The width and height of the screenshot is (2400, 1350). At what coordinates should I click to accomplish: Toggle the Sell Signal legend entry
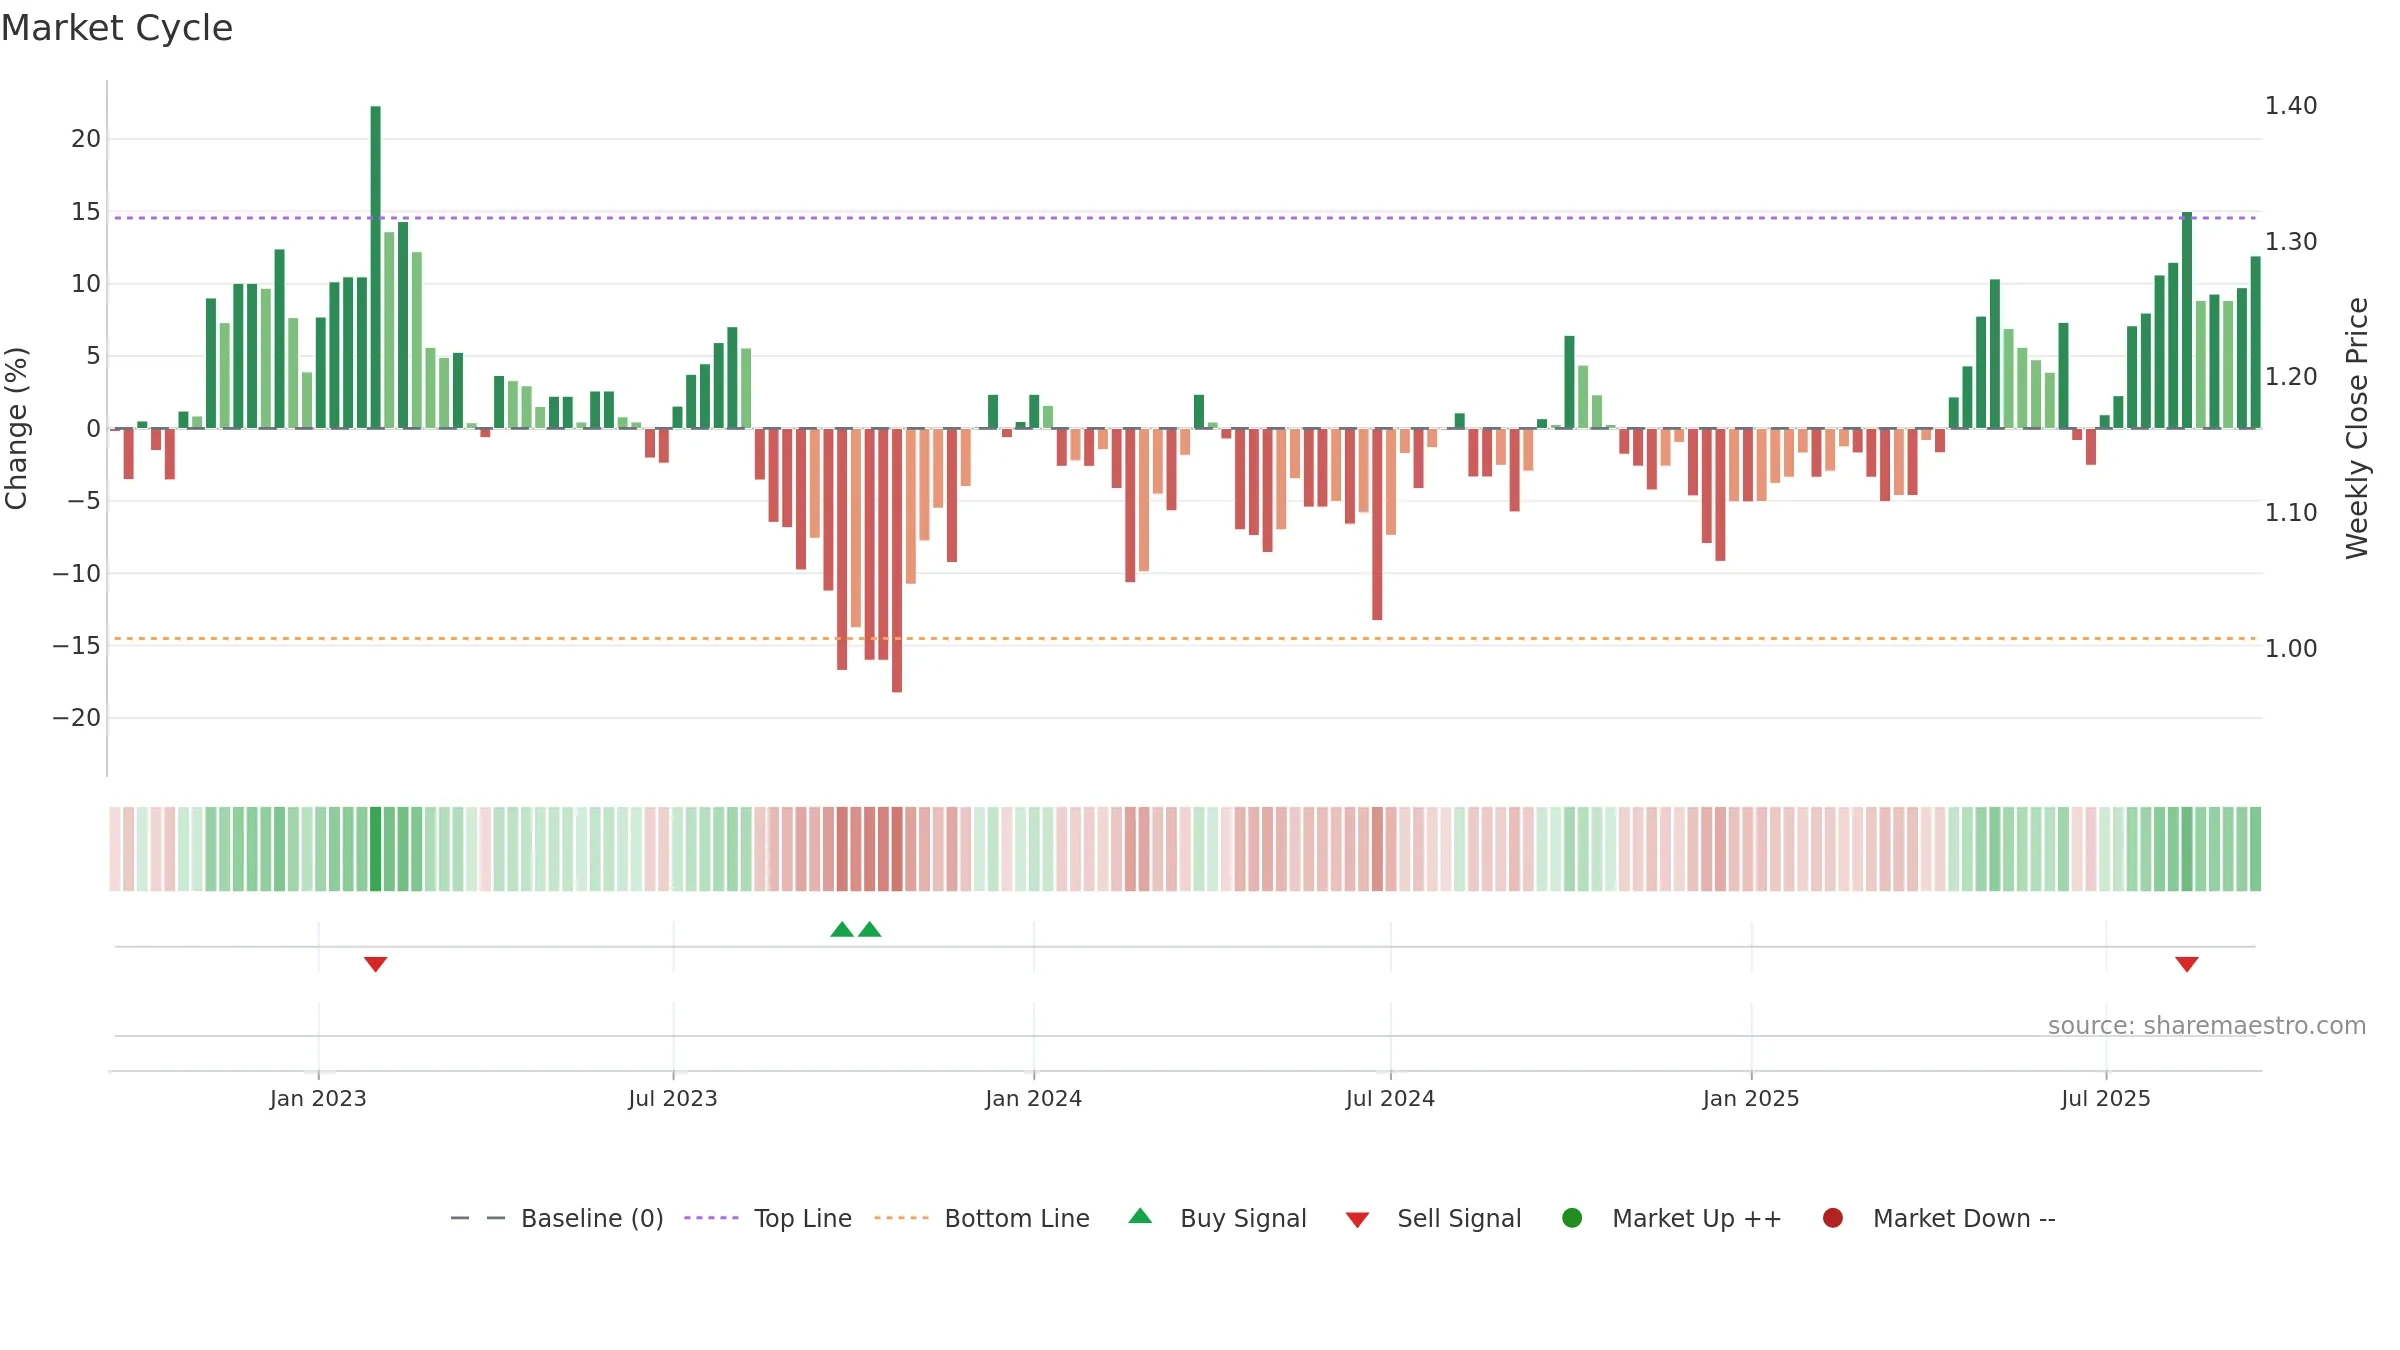coord(1433,1218)
